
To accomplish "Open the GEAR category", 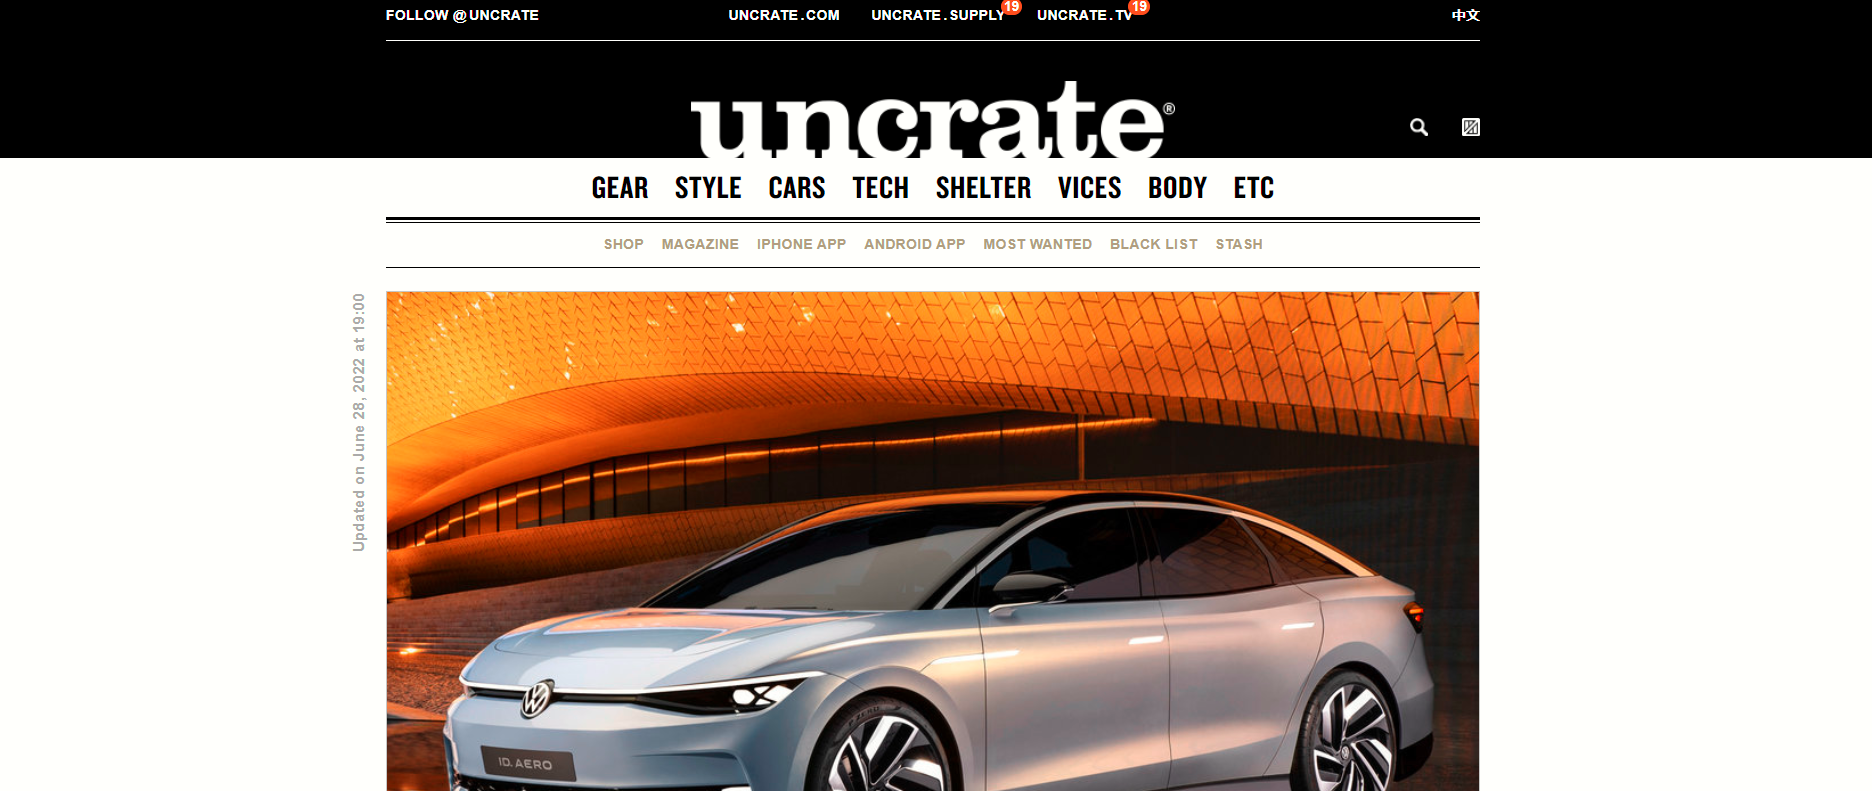I will coord(620,188).
